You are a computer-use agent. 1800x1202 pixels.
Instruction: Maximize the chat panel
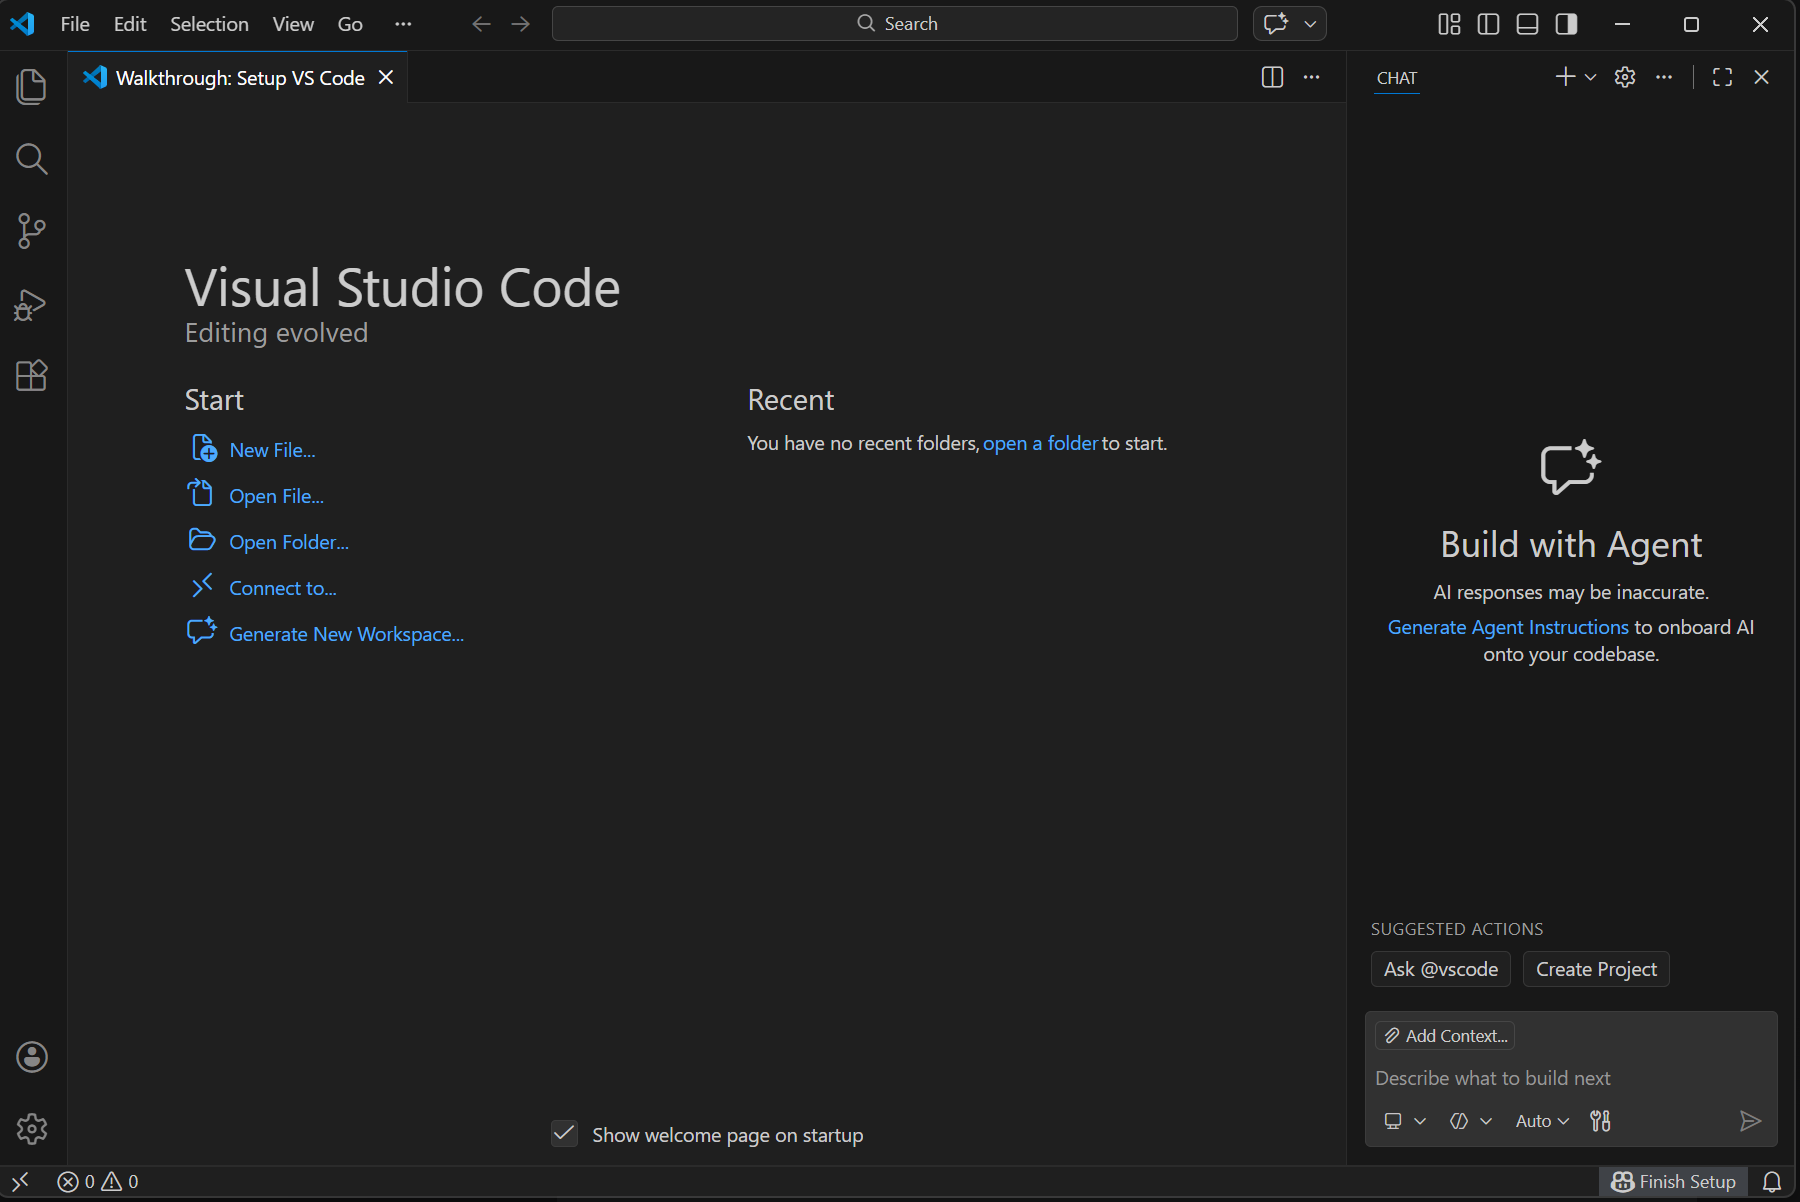point(1722,77)
